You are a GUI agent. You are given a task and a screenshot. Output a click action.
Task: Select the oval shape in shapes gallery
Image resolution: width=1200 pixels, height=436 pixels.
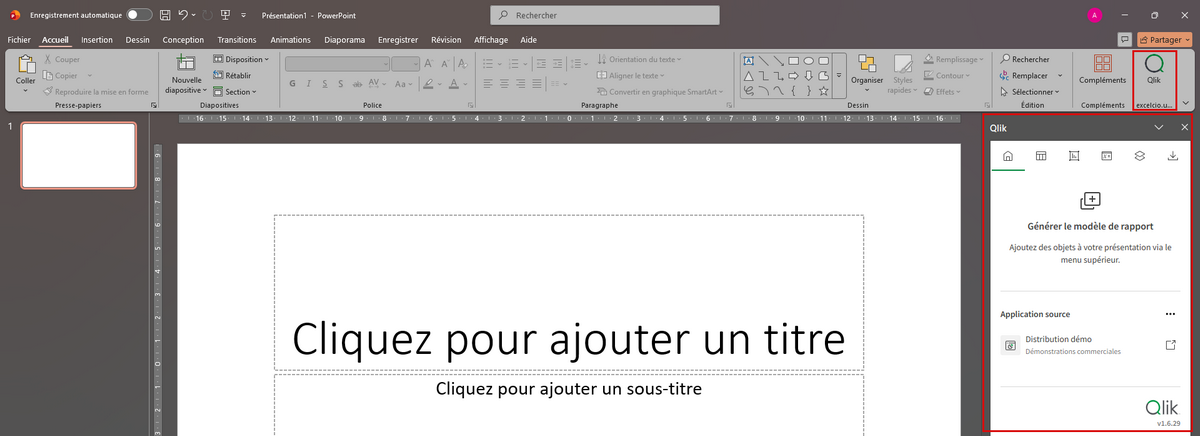point(808,60)
